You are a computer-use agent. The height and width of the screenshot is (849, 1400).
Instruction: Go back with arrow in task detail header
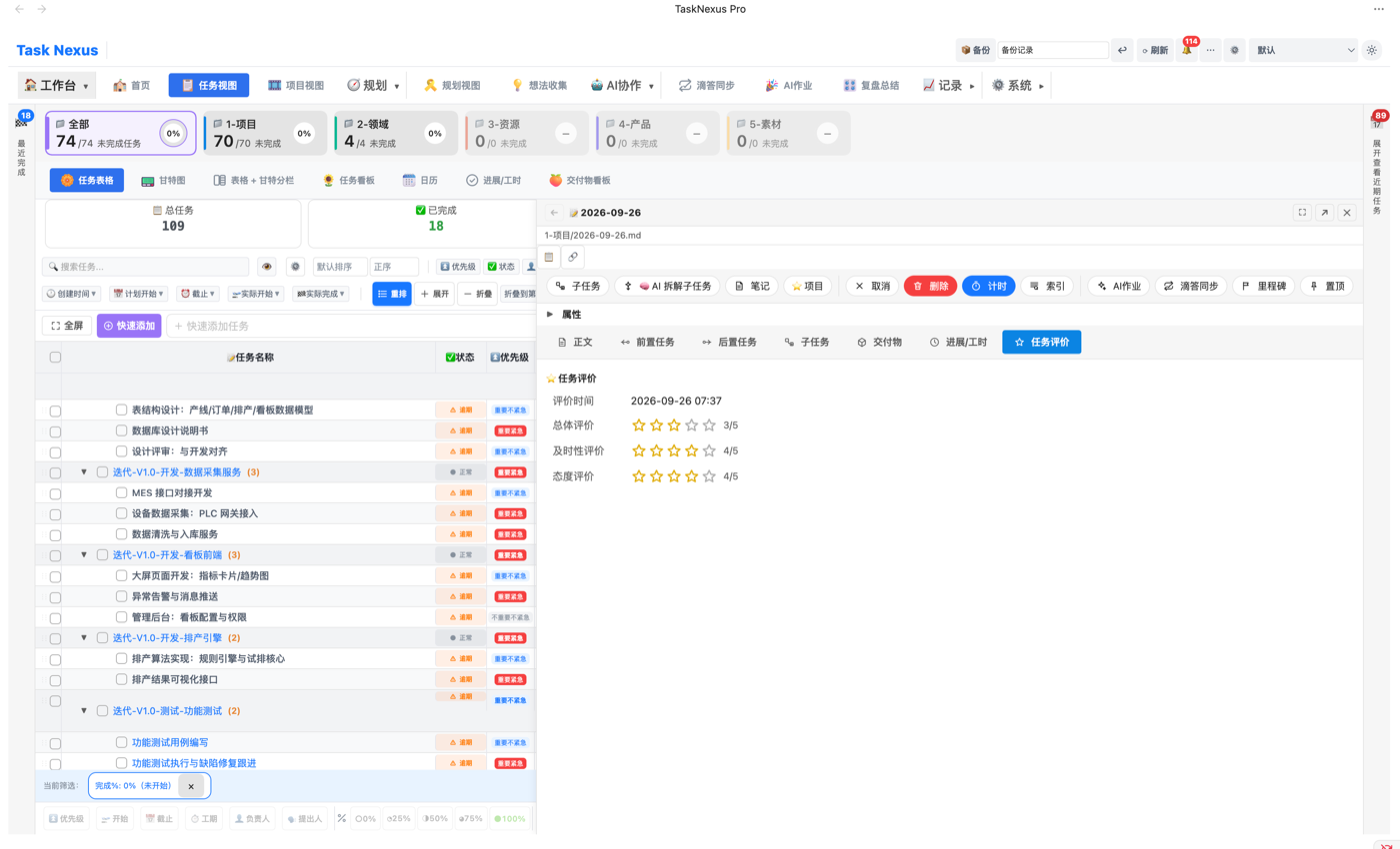[x=554, y=212]
